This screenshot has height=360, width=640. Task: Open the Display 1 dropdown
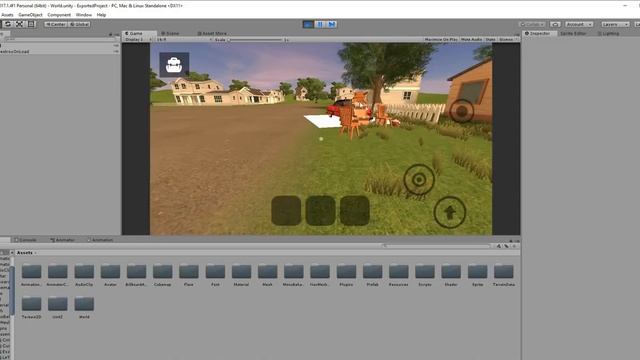click(138, 40)
